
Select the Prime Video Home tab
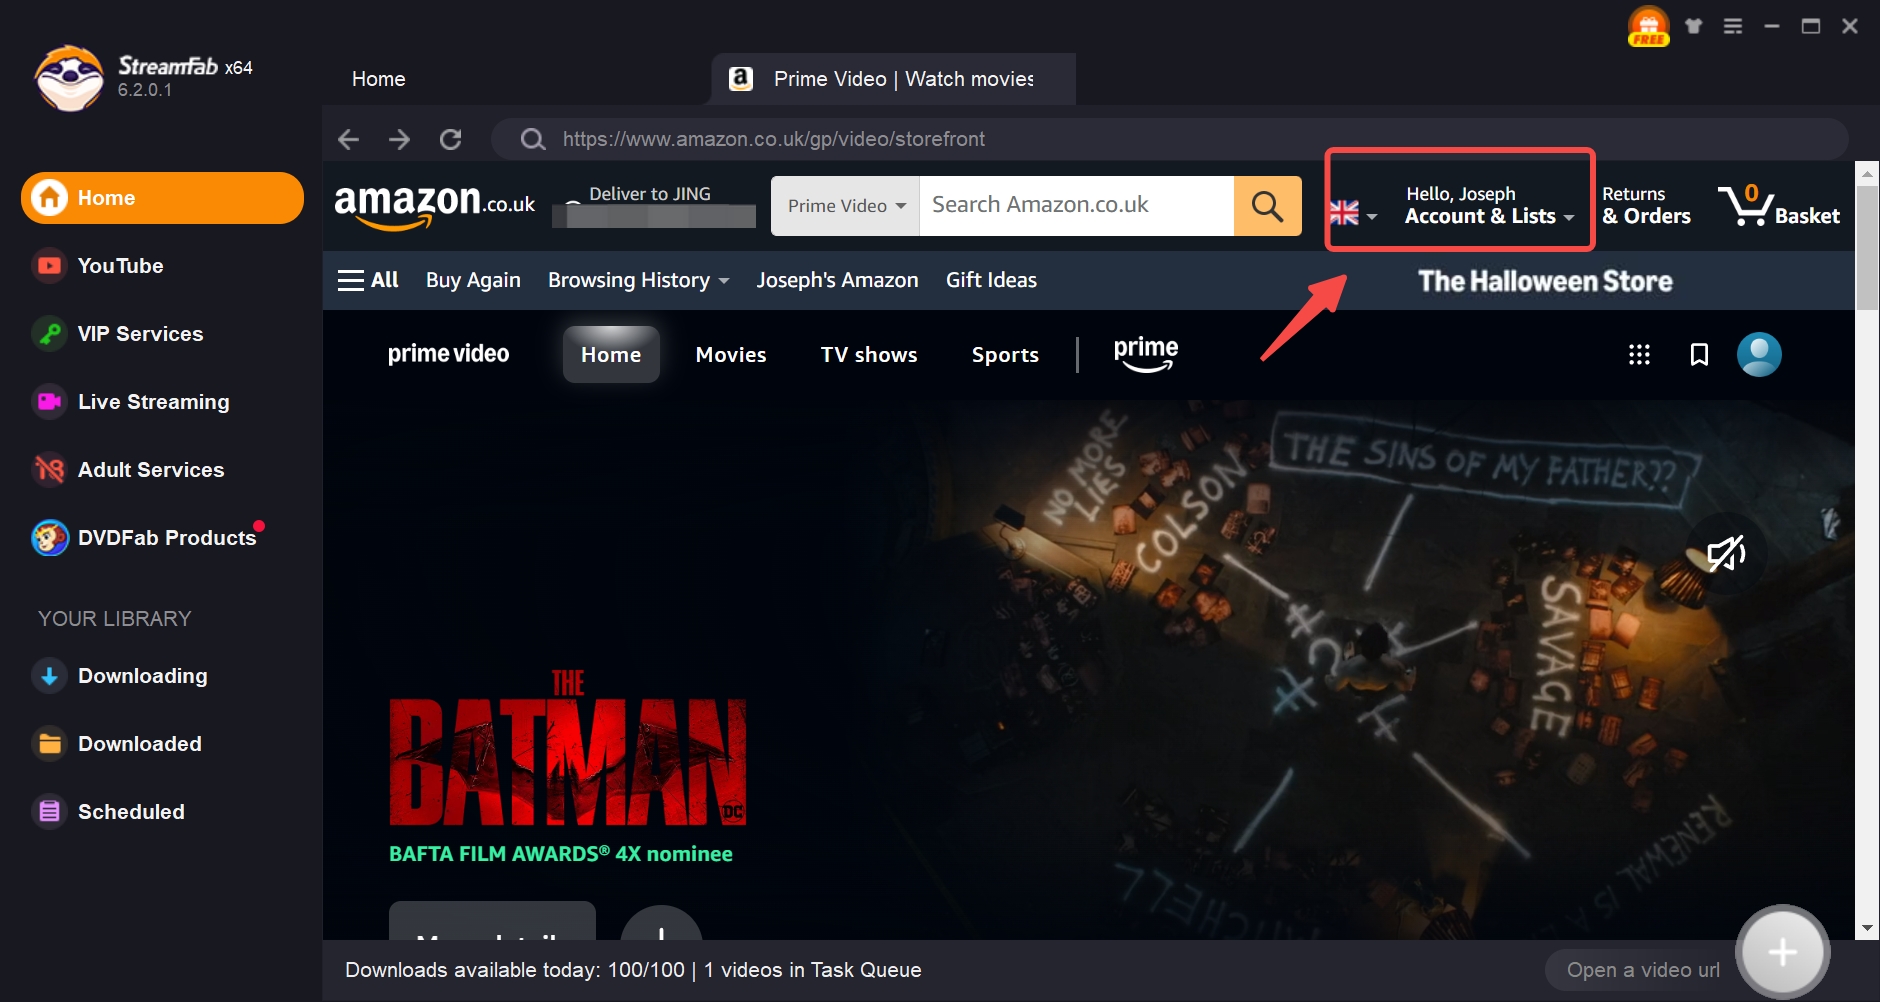[x=611, y=355]
